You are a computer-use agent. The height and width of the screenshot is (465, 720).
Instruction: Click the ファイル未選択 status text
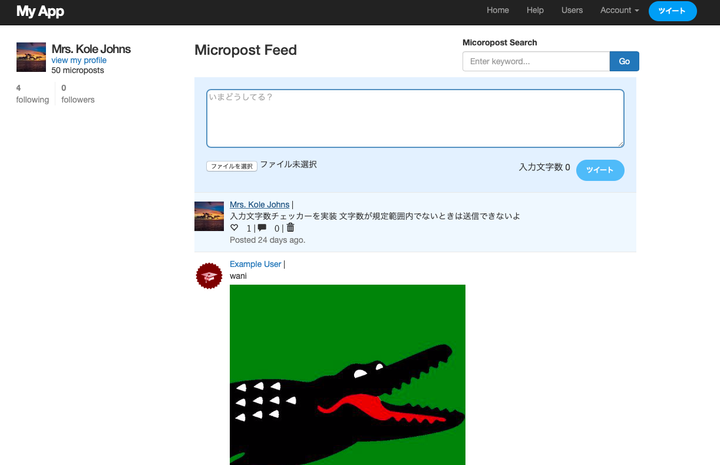[288, 164]
